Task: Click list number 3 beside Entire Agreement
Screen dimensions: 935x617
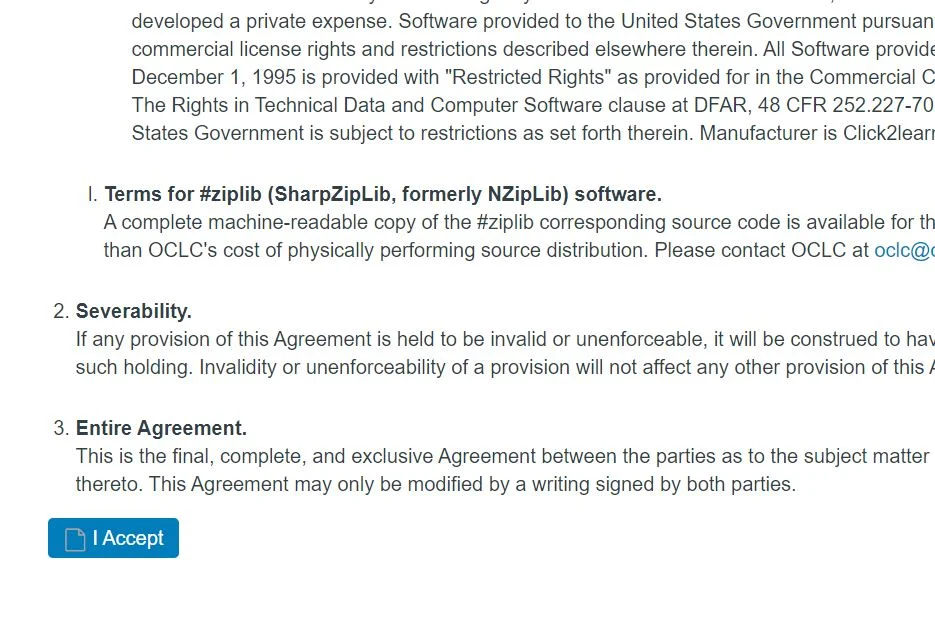Action: [x=60, y=428]
